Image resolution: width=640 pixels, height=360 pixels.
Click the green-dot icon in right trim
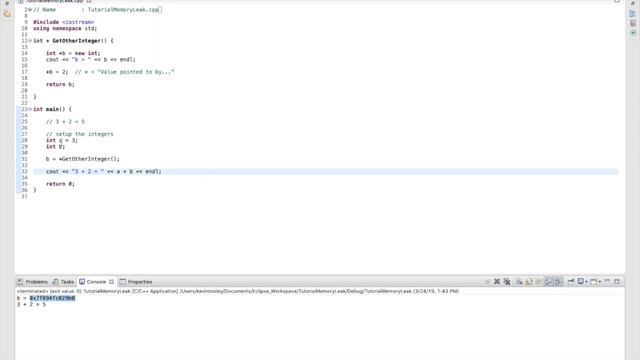(633, 33)
